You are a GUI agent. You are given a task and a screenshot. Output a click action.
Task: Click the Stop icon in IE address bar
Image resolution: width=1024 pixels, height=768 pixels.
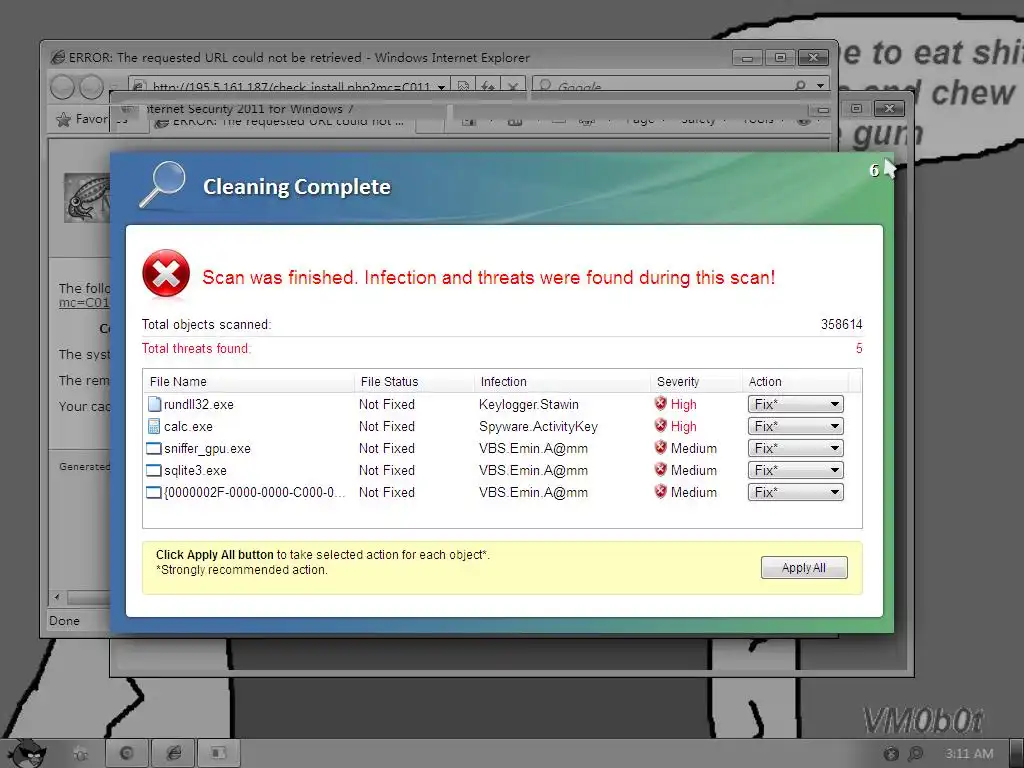coord(513,86)
